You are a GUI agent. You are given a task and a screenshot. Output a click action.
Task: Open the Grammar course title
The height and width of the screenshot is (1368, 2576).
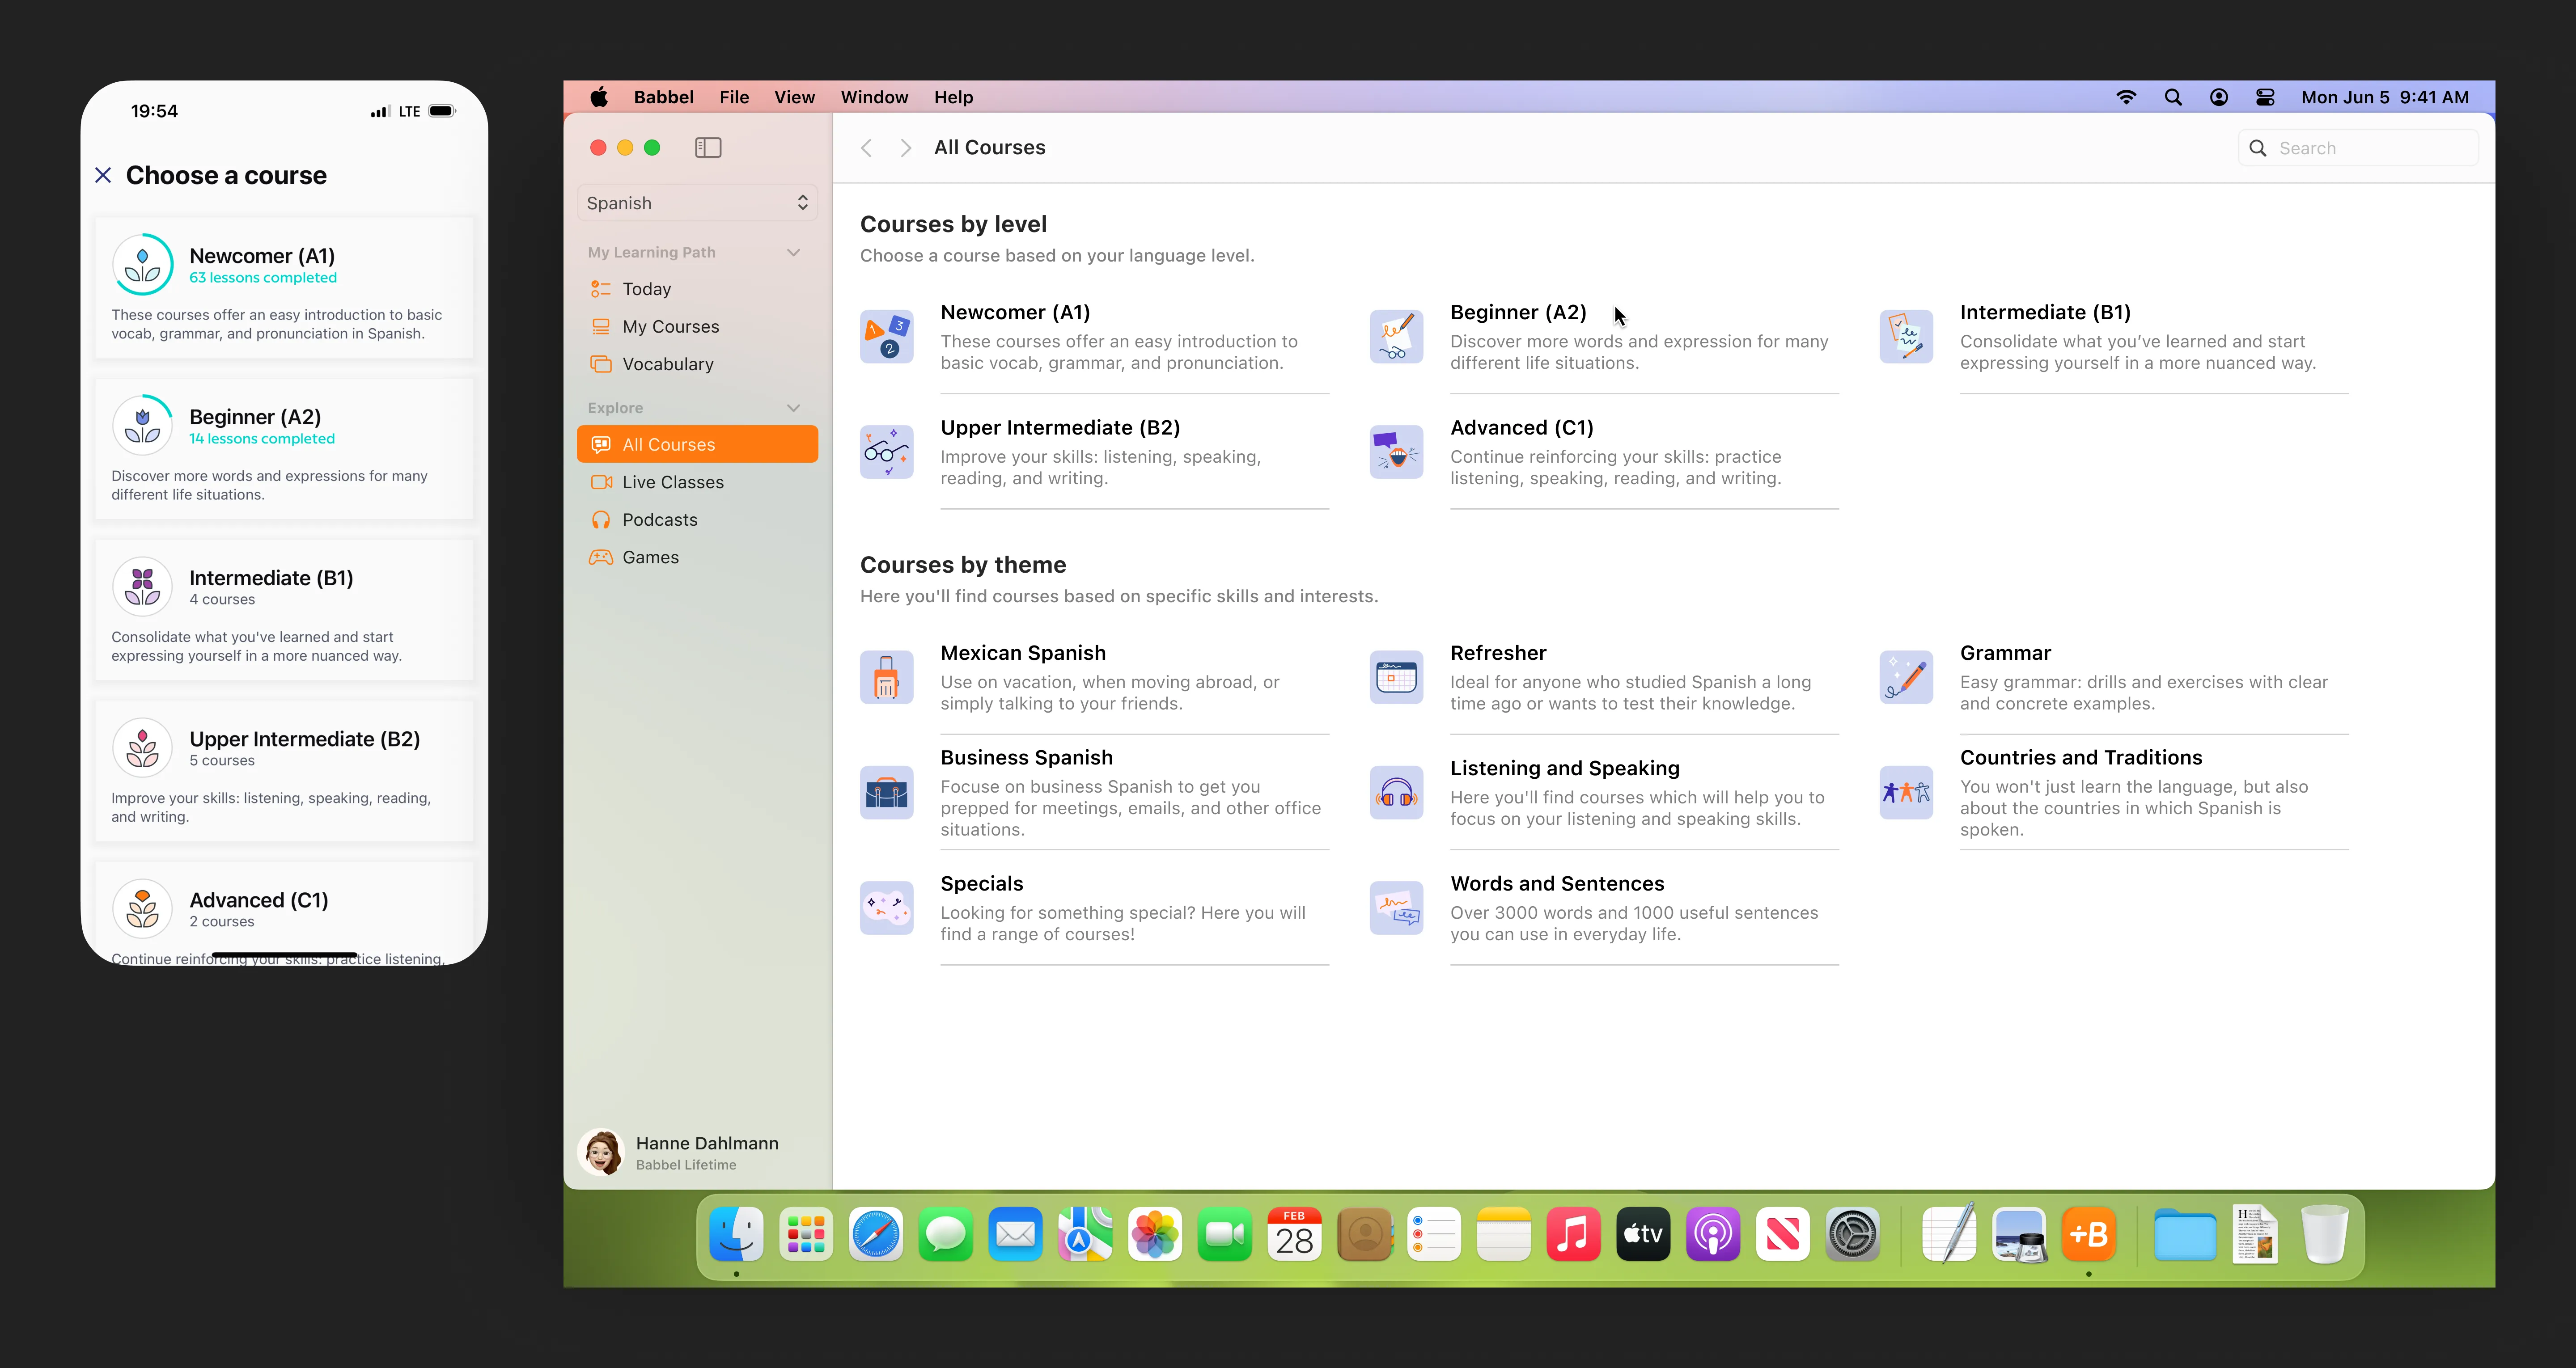point(2005,653)
